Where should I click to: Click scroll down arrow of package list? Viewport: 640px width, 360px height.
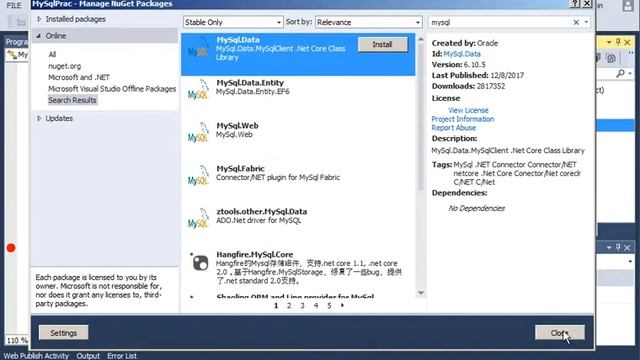pos(421,293)
